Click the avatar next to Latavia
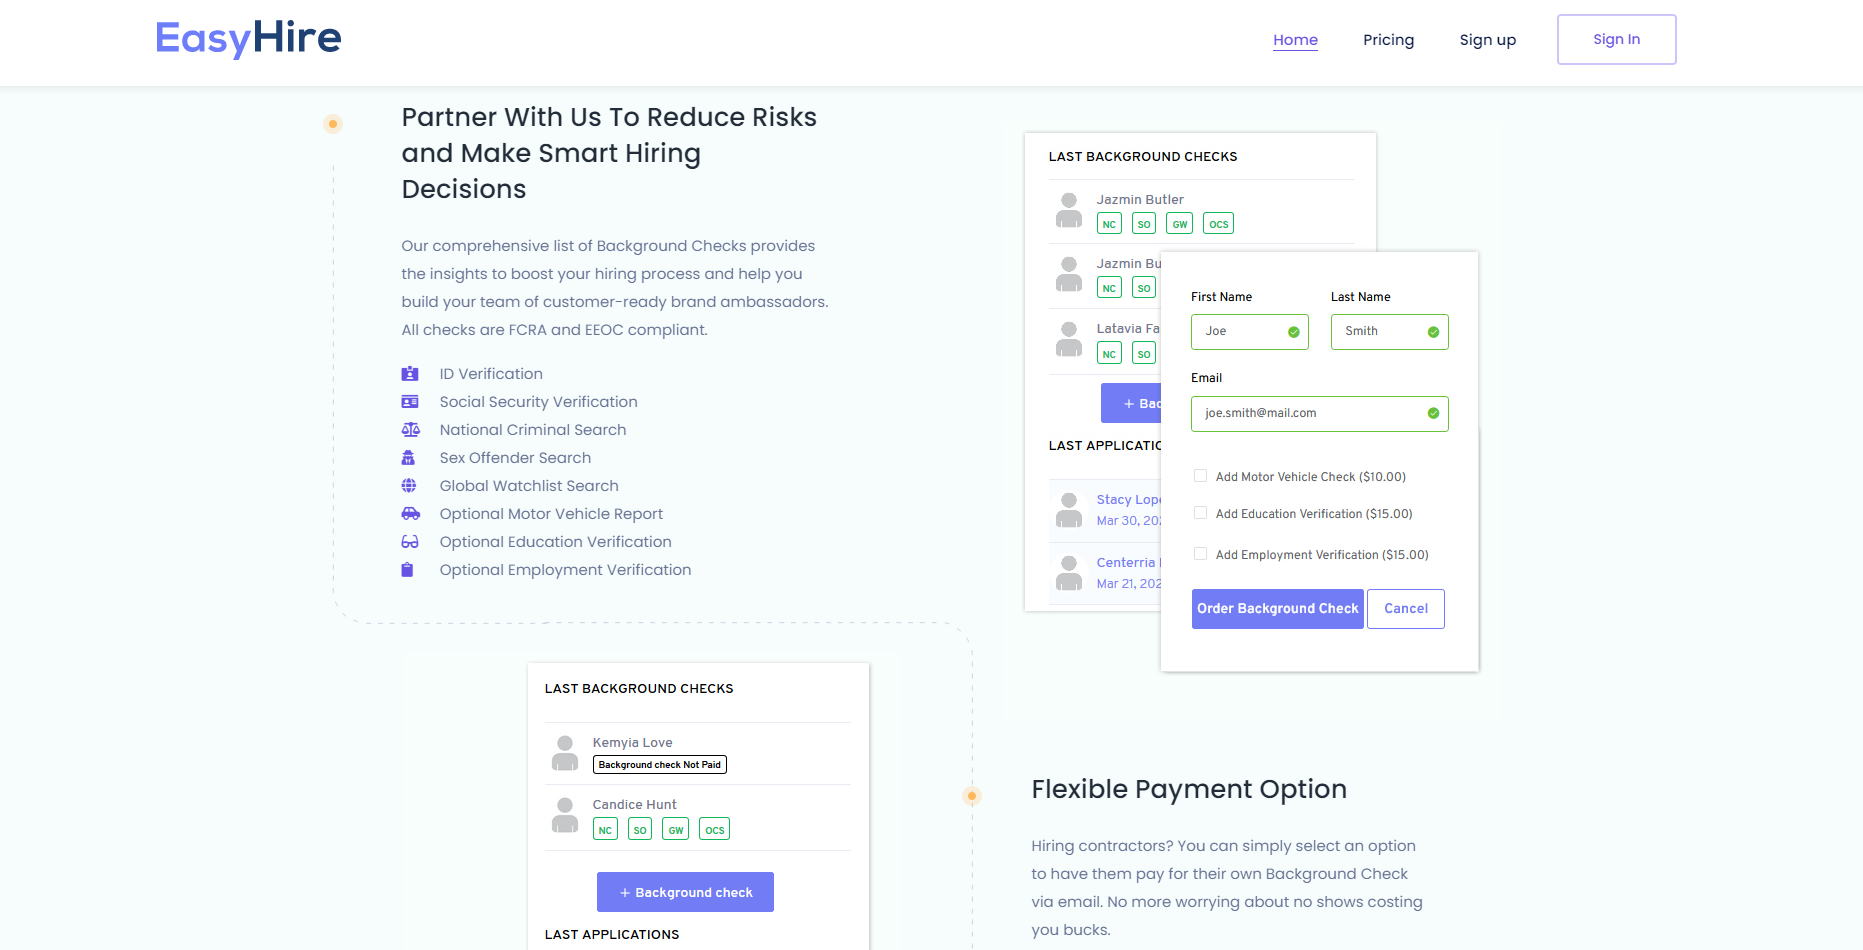 1069,339
